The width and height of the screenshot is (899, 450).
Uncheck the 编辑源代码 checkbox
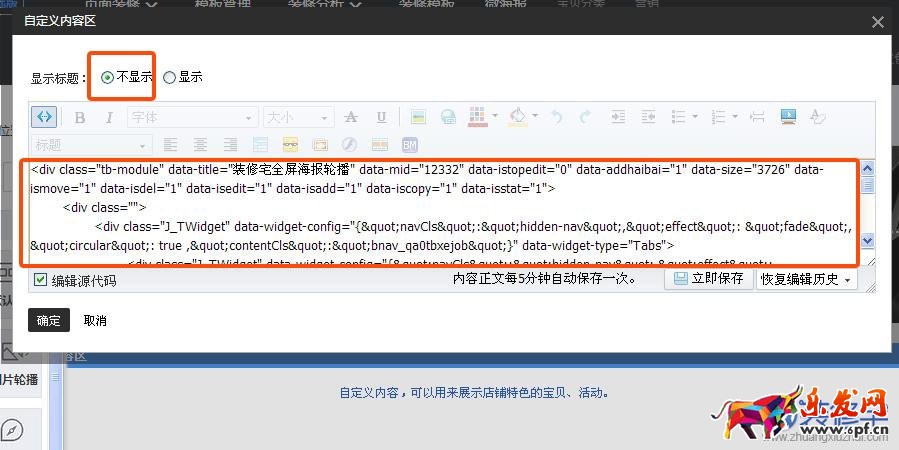[40, 280]
